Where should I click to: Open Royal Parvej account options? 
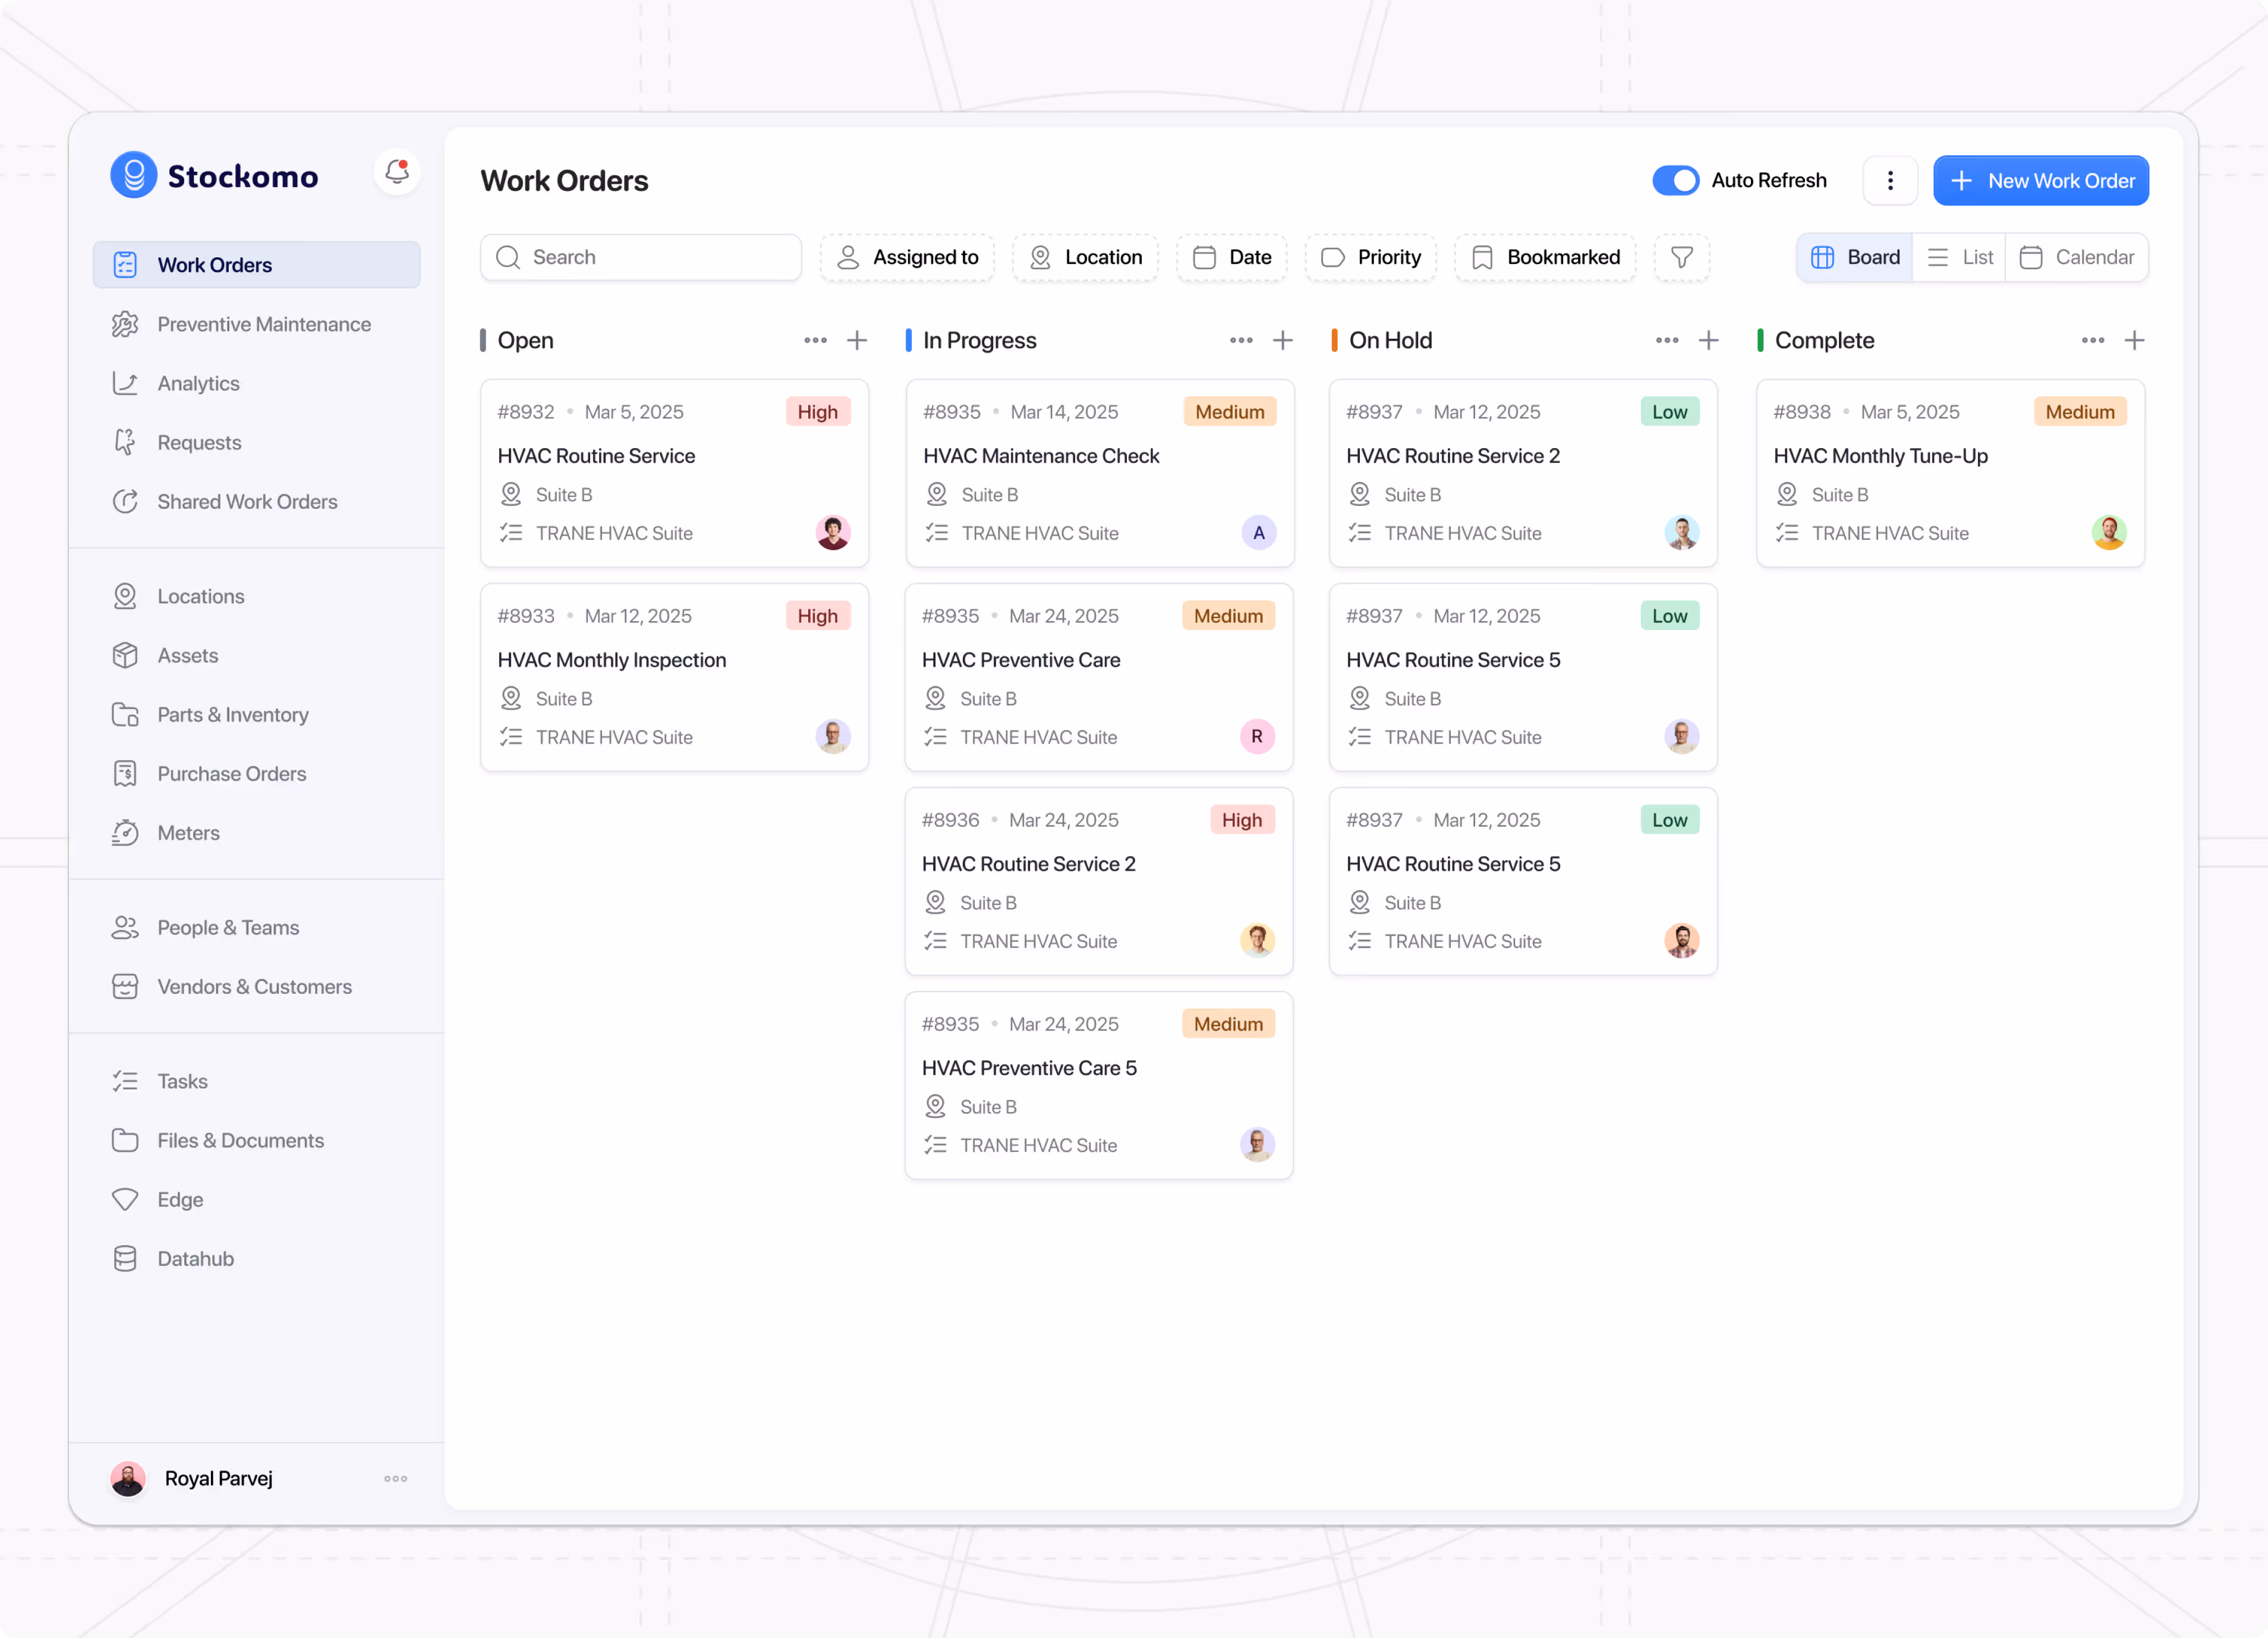(x=395, y=1478)
